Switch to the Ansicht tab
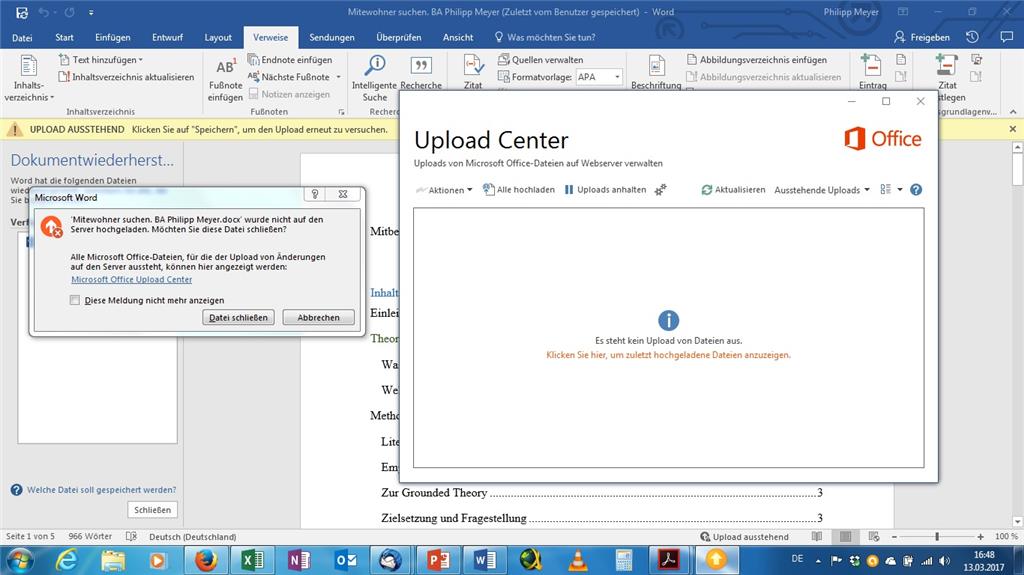1024x575 pixels. pos(458,37)
